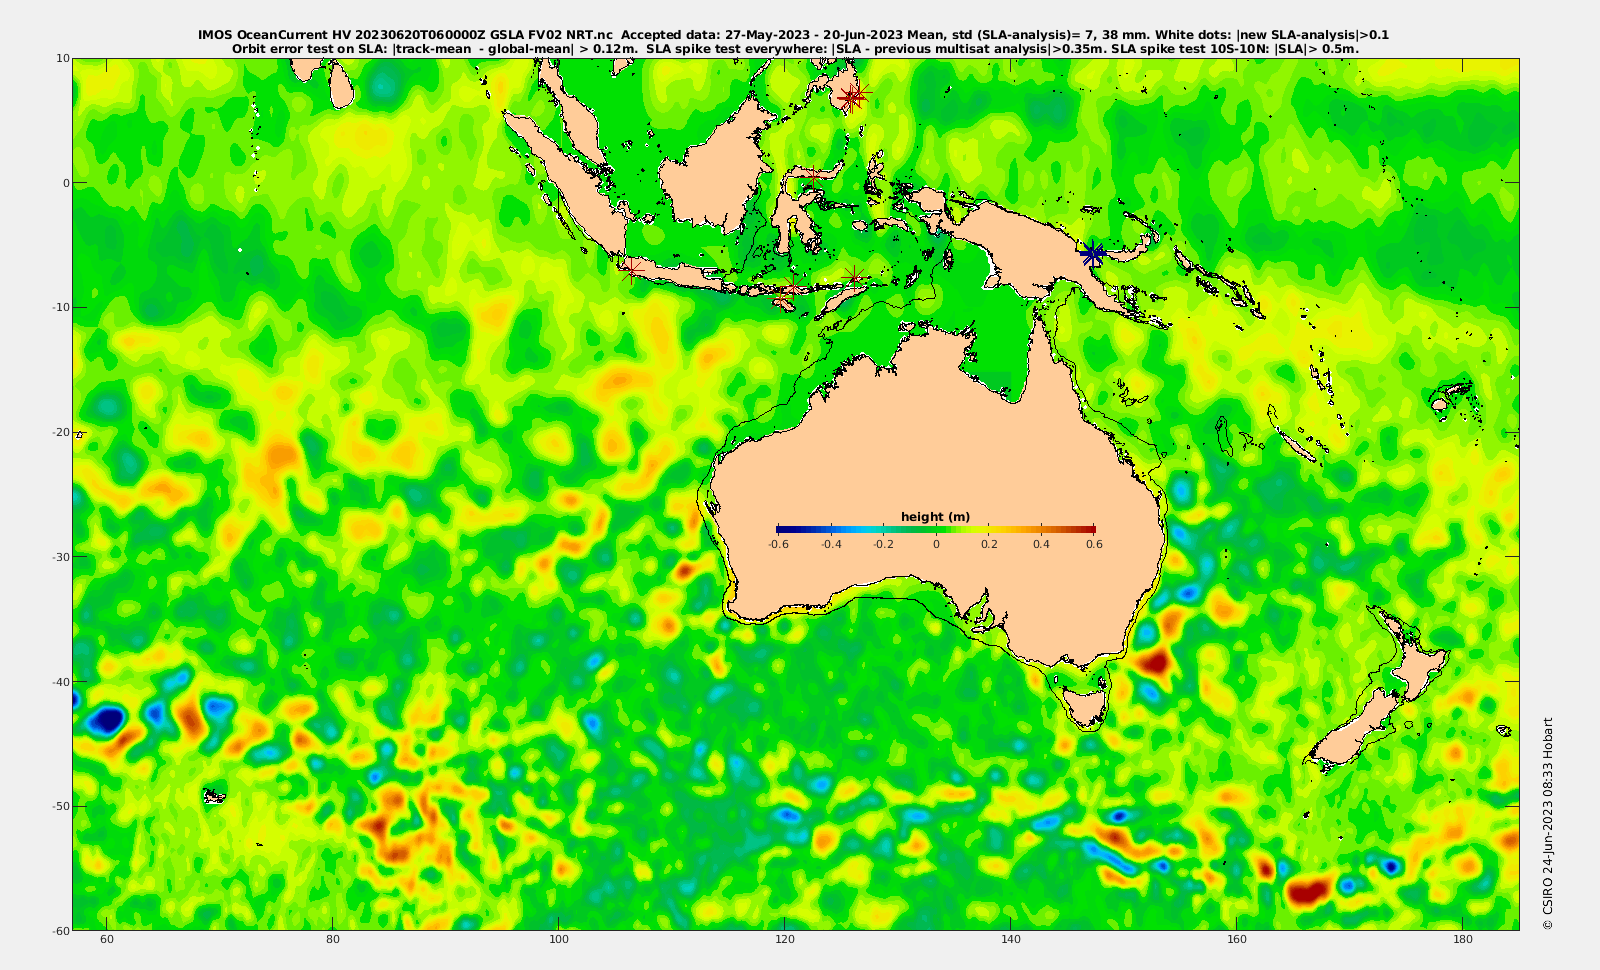Click latitude axis label "-60"

point(61,931)
